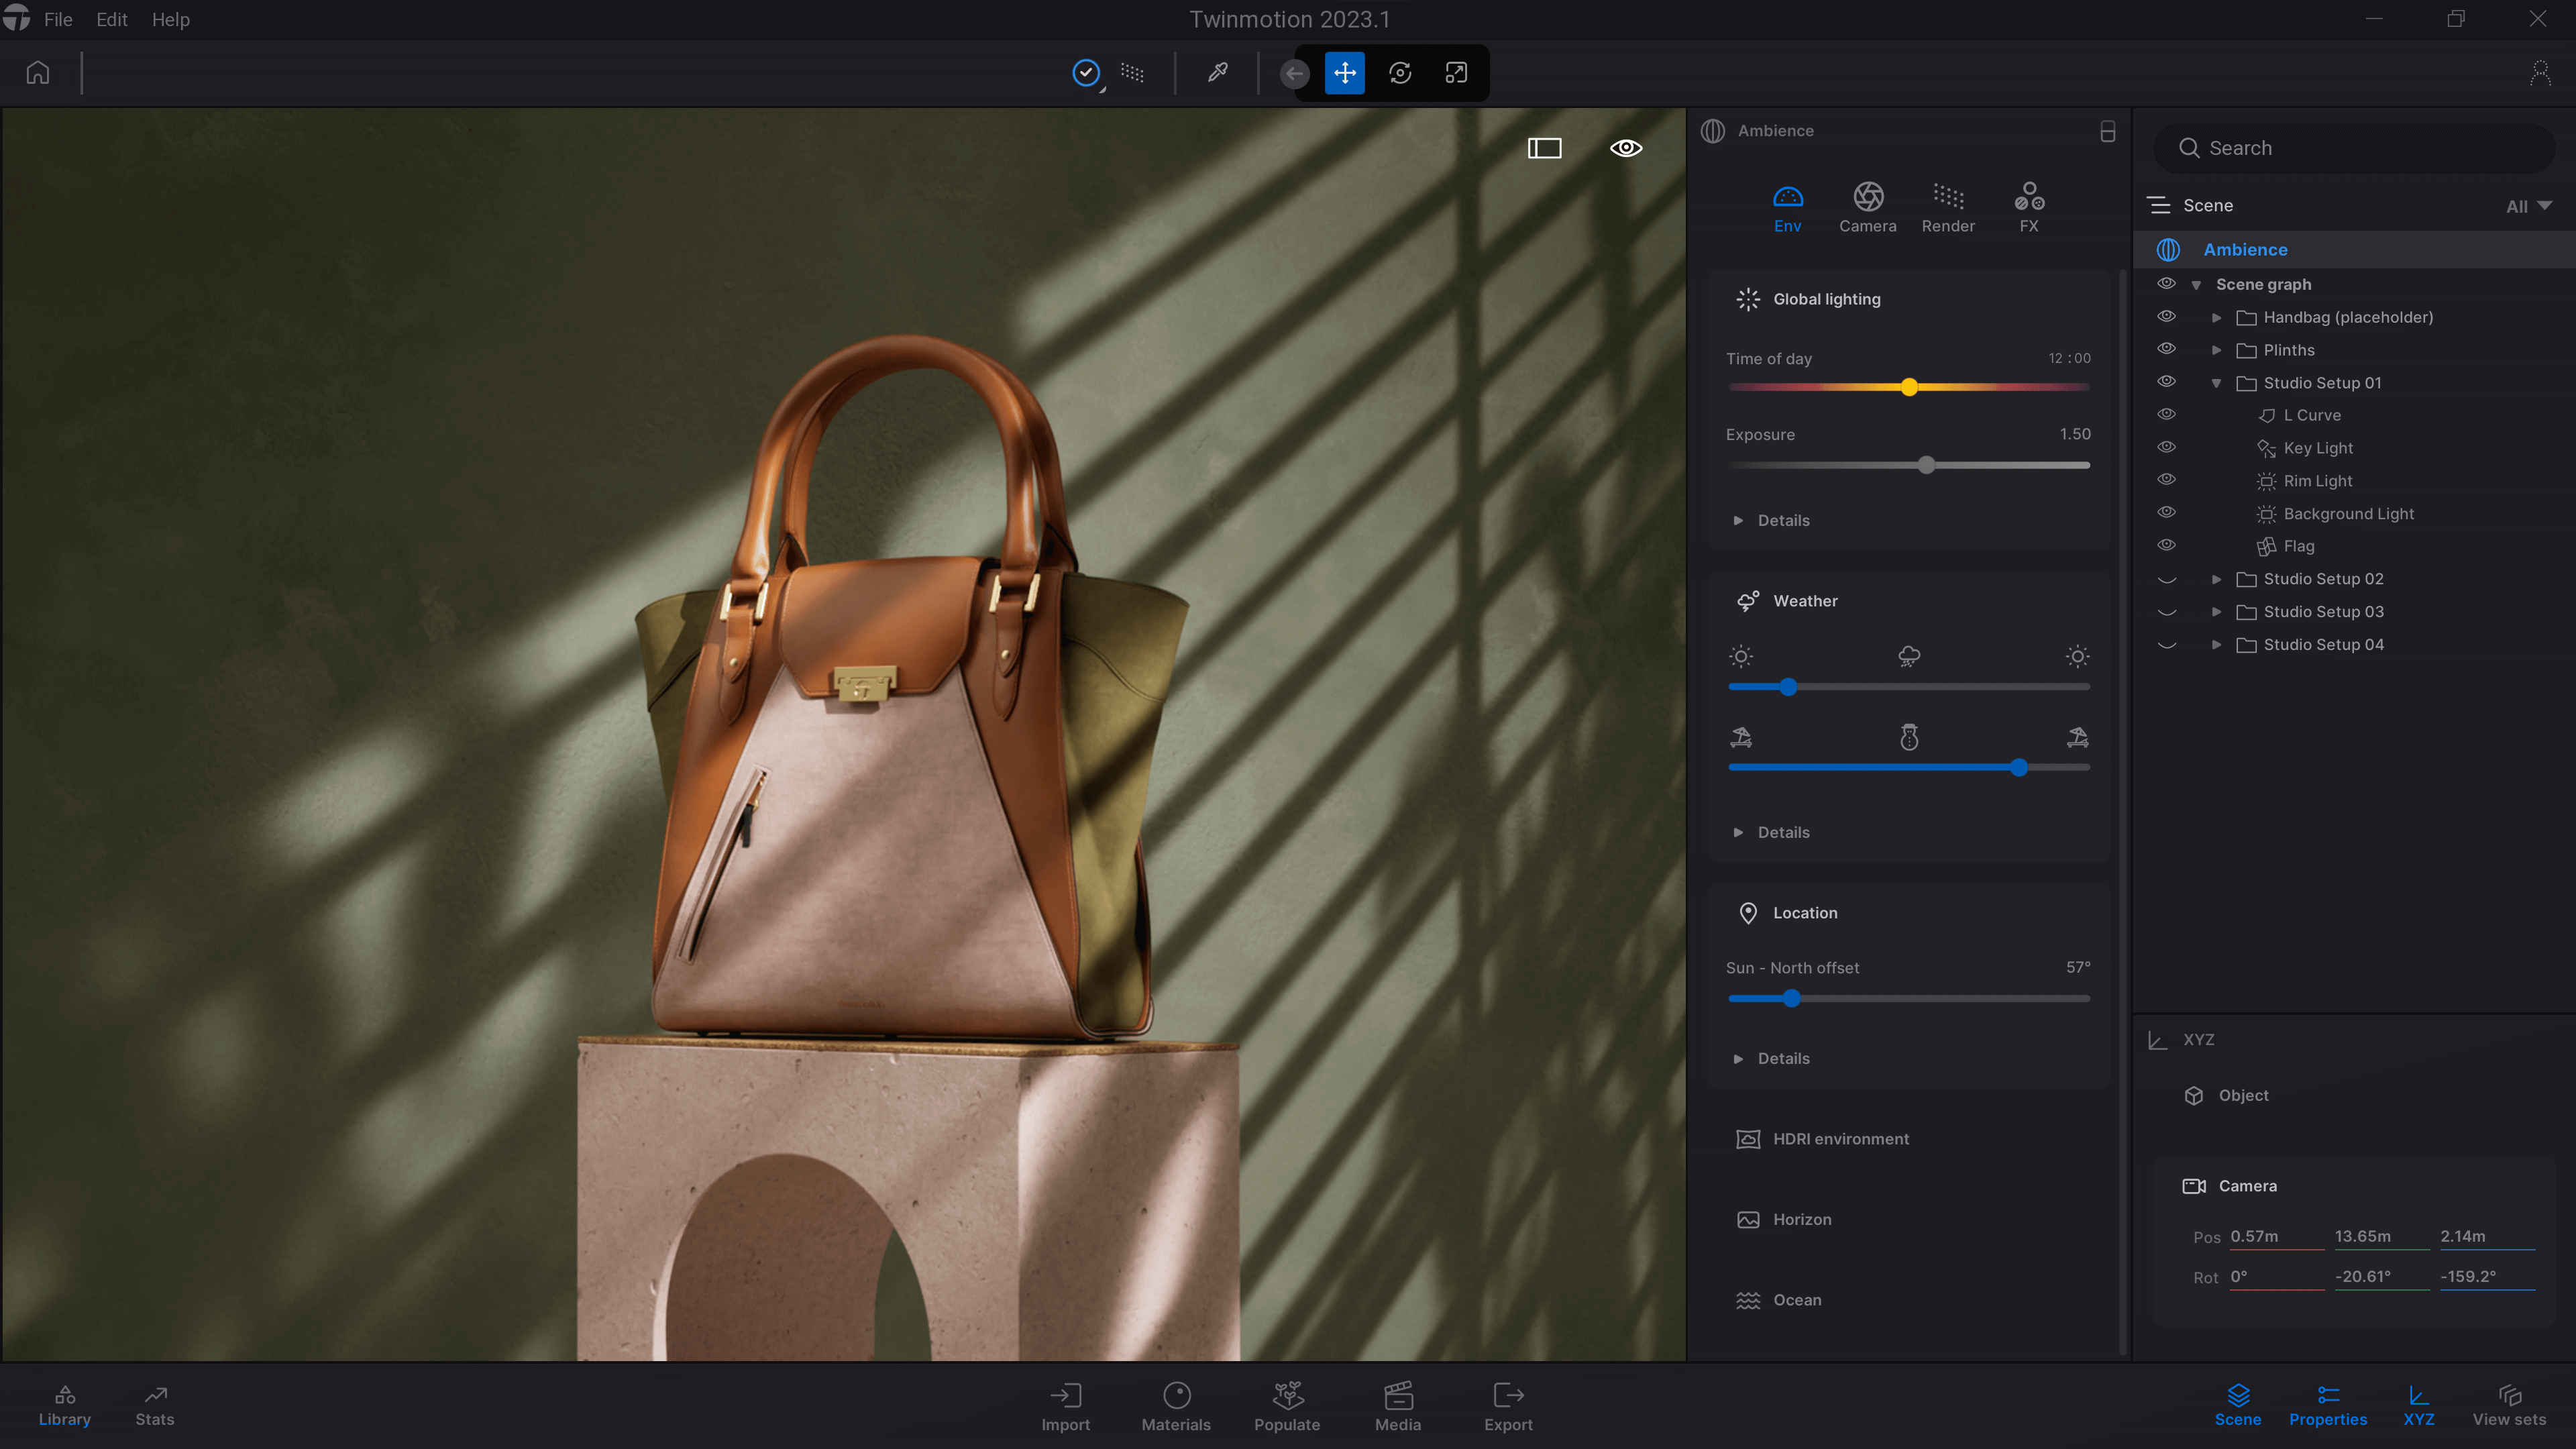Open the viewport eye view settings
This screenshot has height=1449, width=2576.
1626,148
